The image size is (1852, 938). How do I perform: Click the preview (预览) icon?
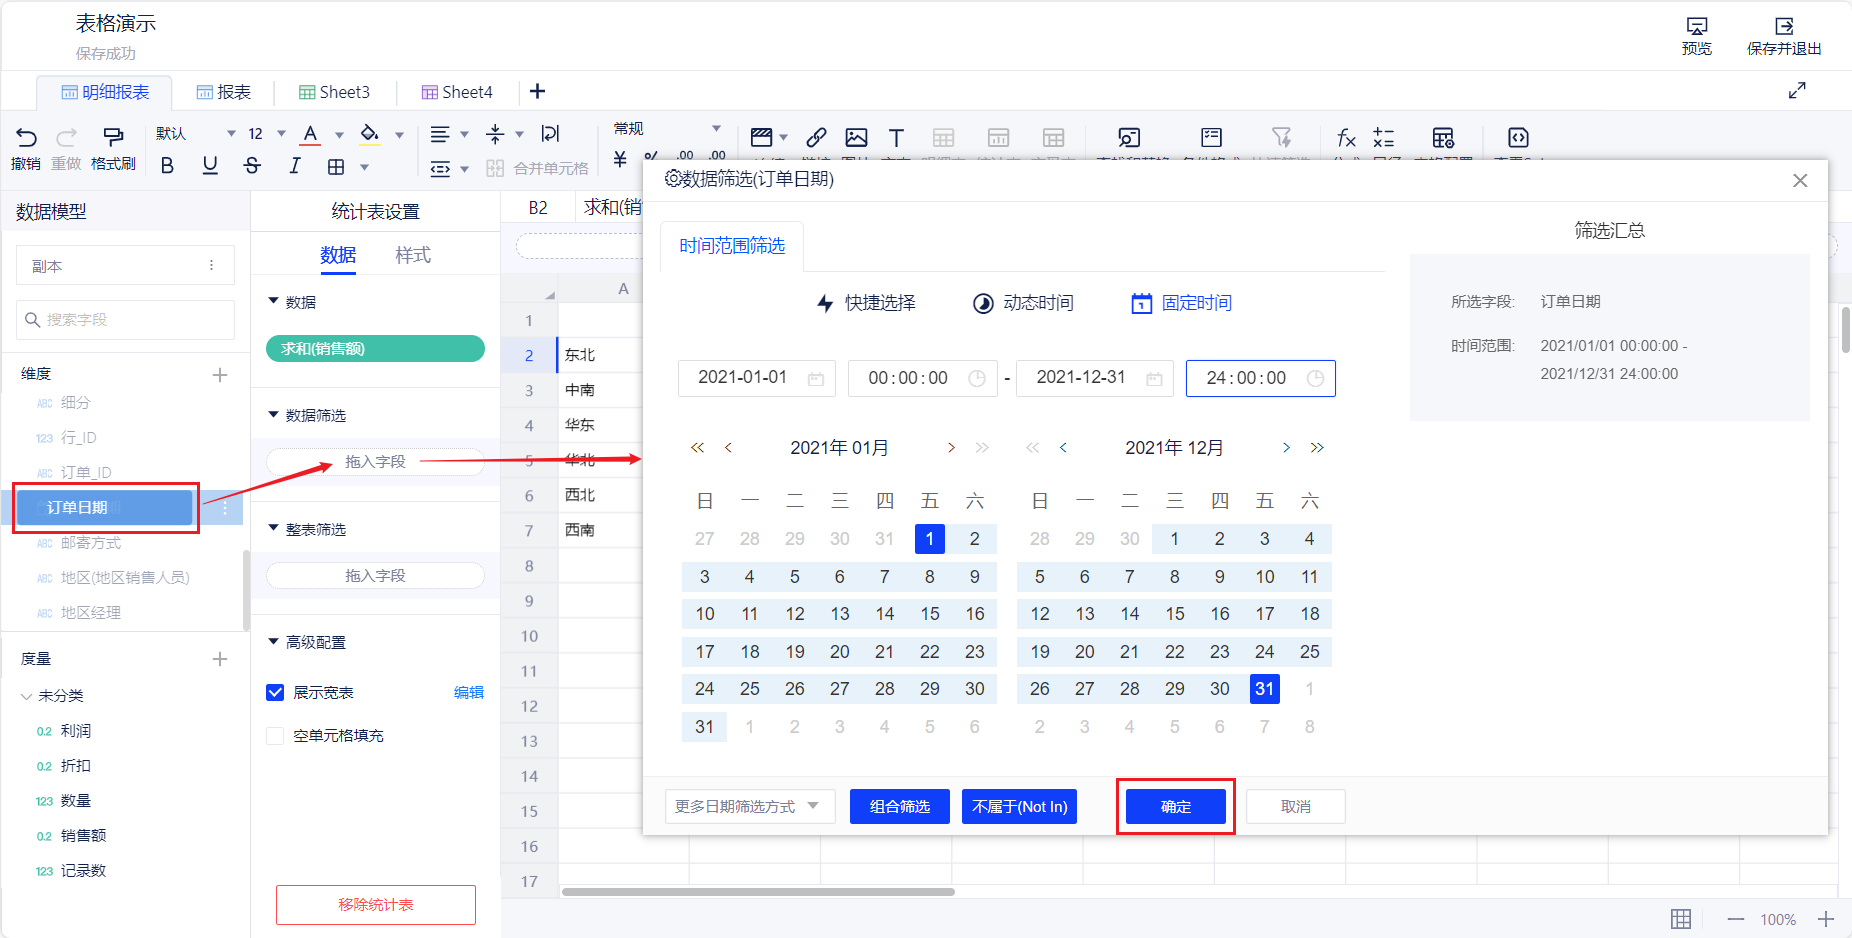click(x=1696, y=28)
